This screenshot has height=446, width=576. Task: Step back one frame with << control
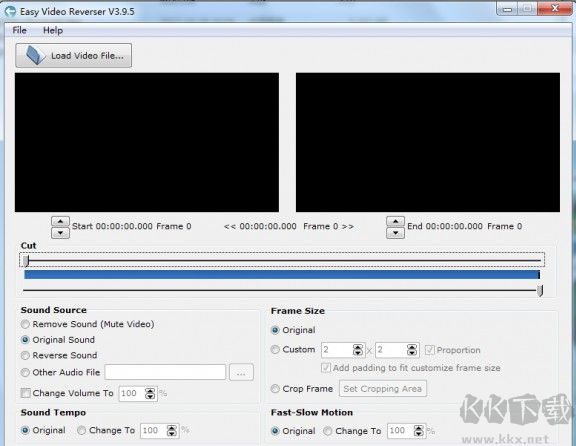coord(230,226)
